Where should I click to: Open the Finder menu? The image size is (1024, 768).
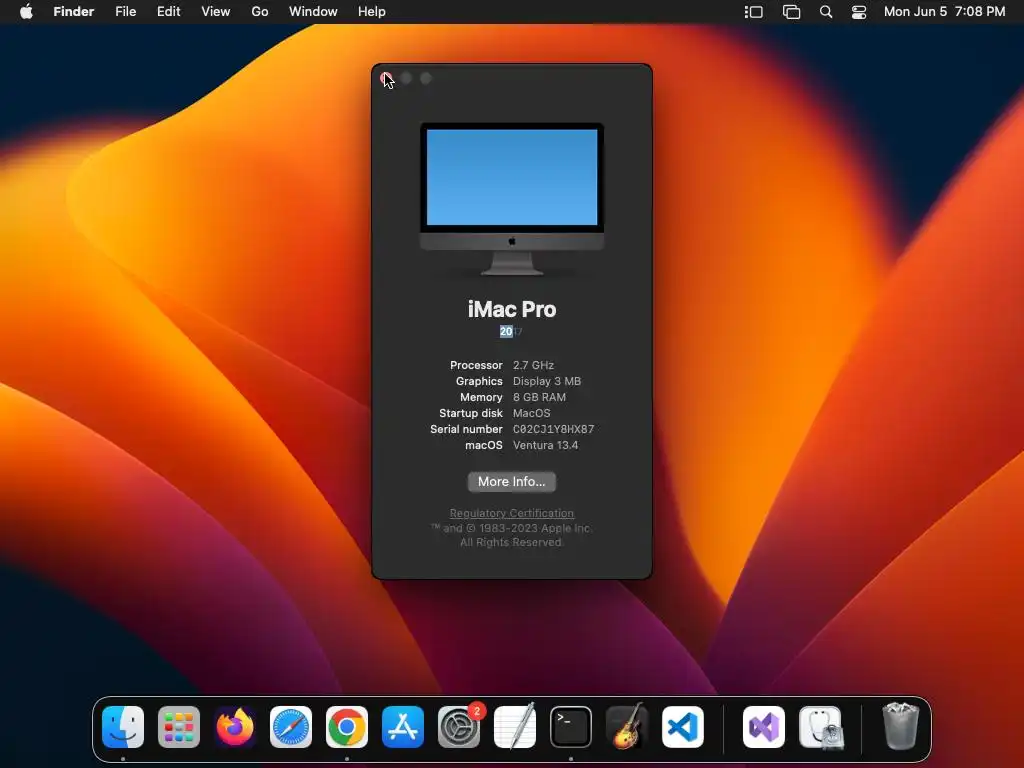click(74, 12)
